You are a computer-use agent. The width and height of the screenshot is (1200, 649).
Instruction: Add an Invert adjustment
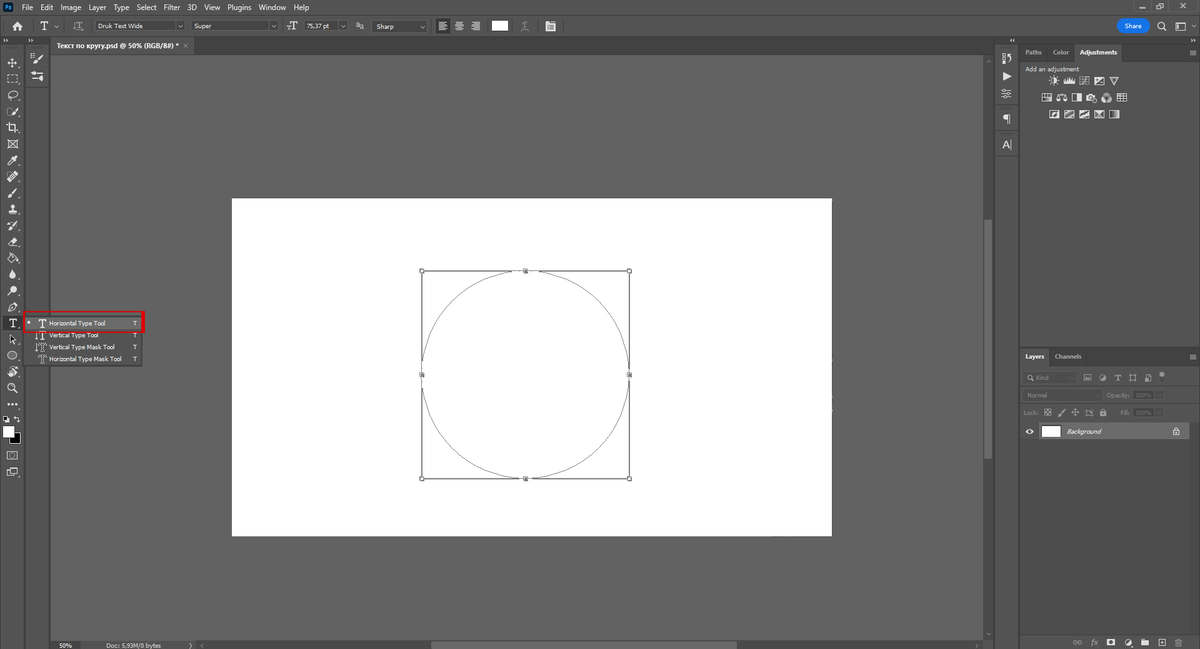pyautogui.click(x=1054, y=114)
